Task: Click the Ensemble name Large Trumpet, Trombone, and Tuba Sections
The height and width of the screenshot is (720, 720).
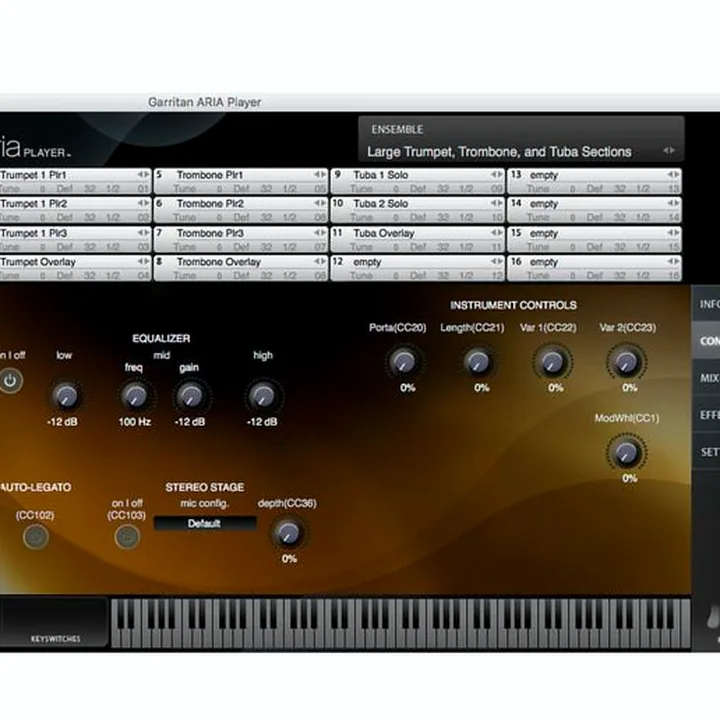Action: pos(499,152)
